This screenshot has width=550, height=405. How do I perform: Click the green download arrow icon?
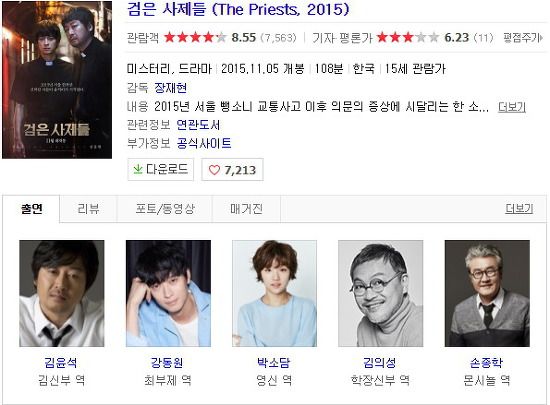pyautogui.click(x=138, y=170)
